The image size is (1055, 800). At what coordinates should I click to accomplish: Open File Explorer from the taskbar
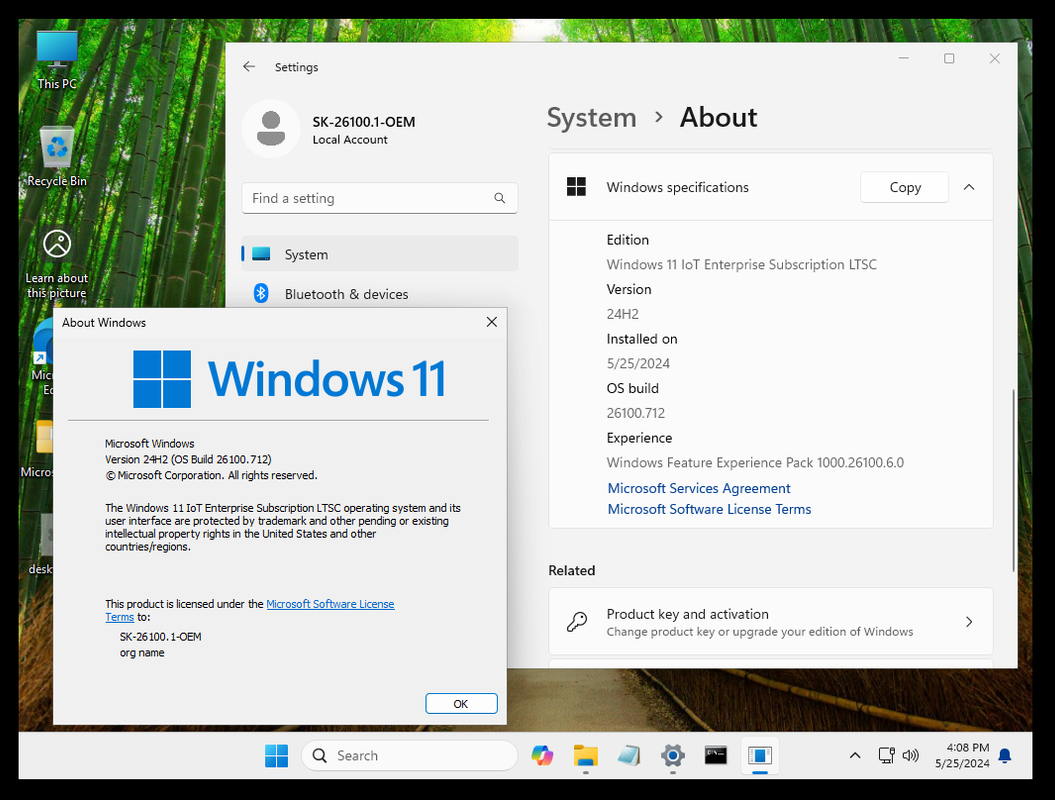pyautogui.click(x=585, y=756)
